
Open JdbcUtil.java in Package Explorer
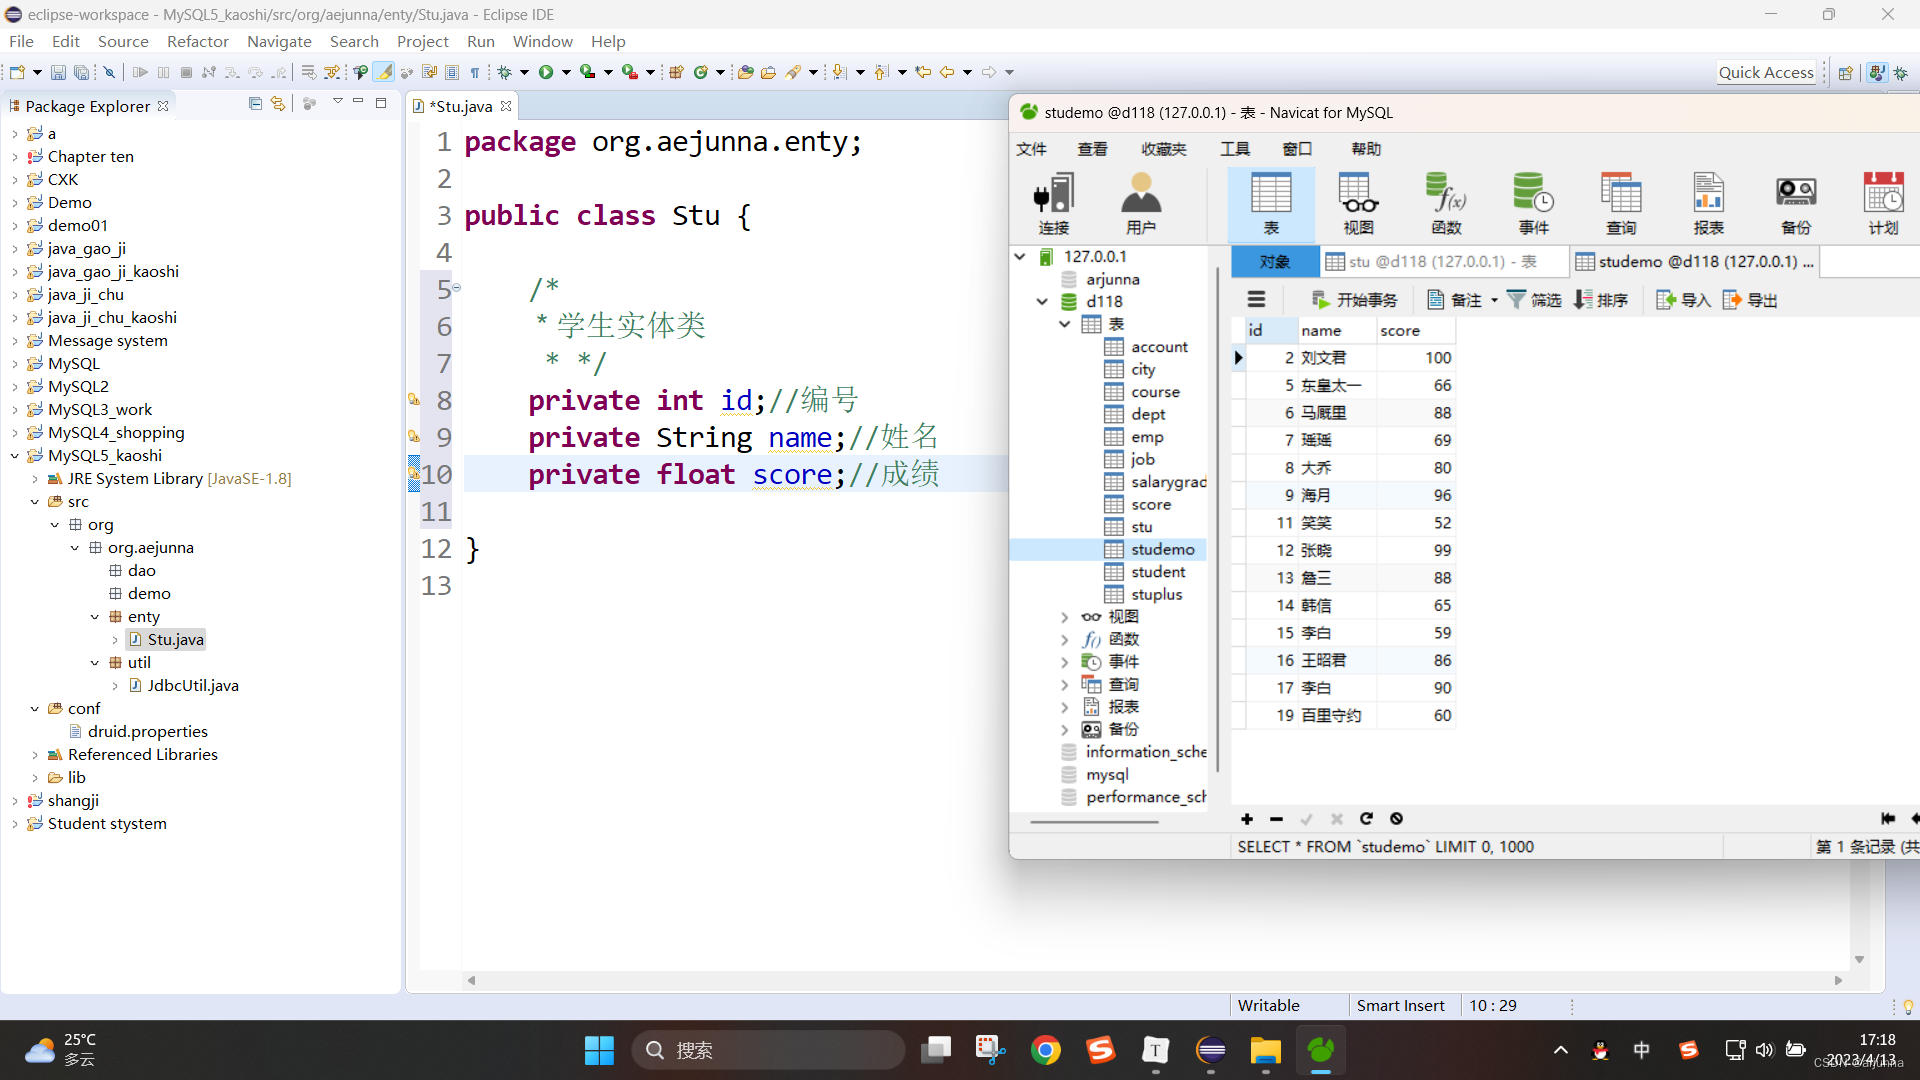193,686
